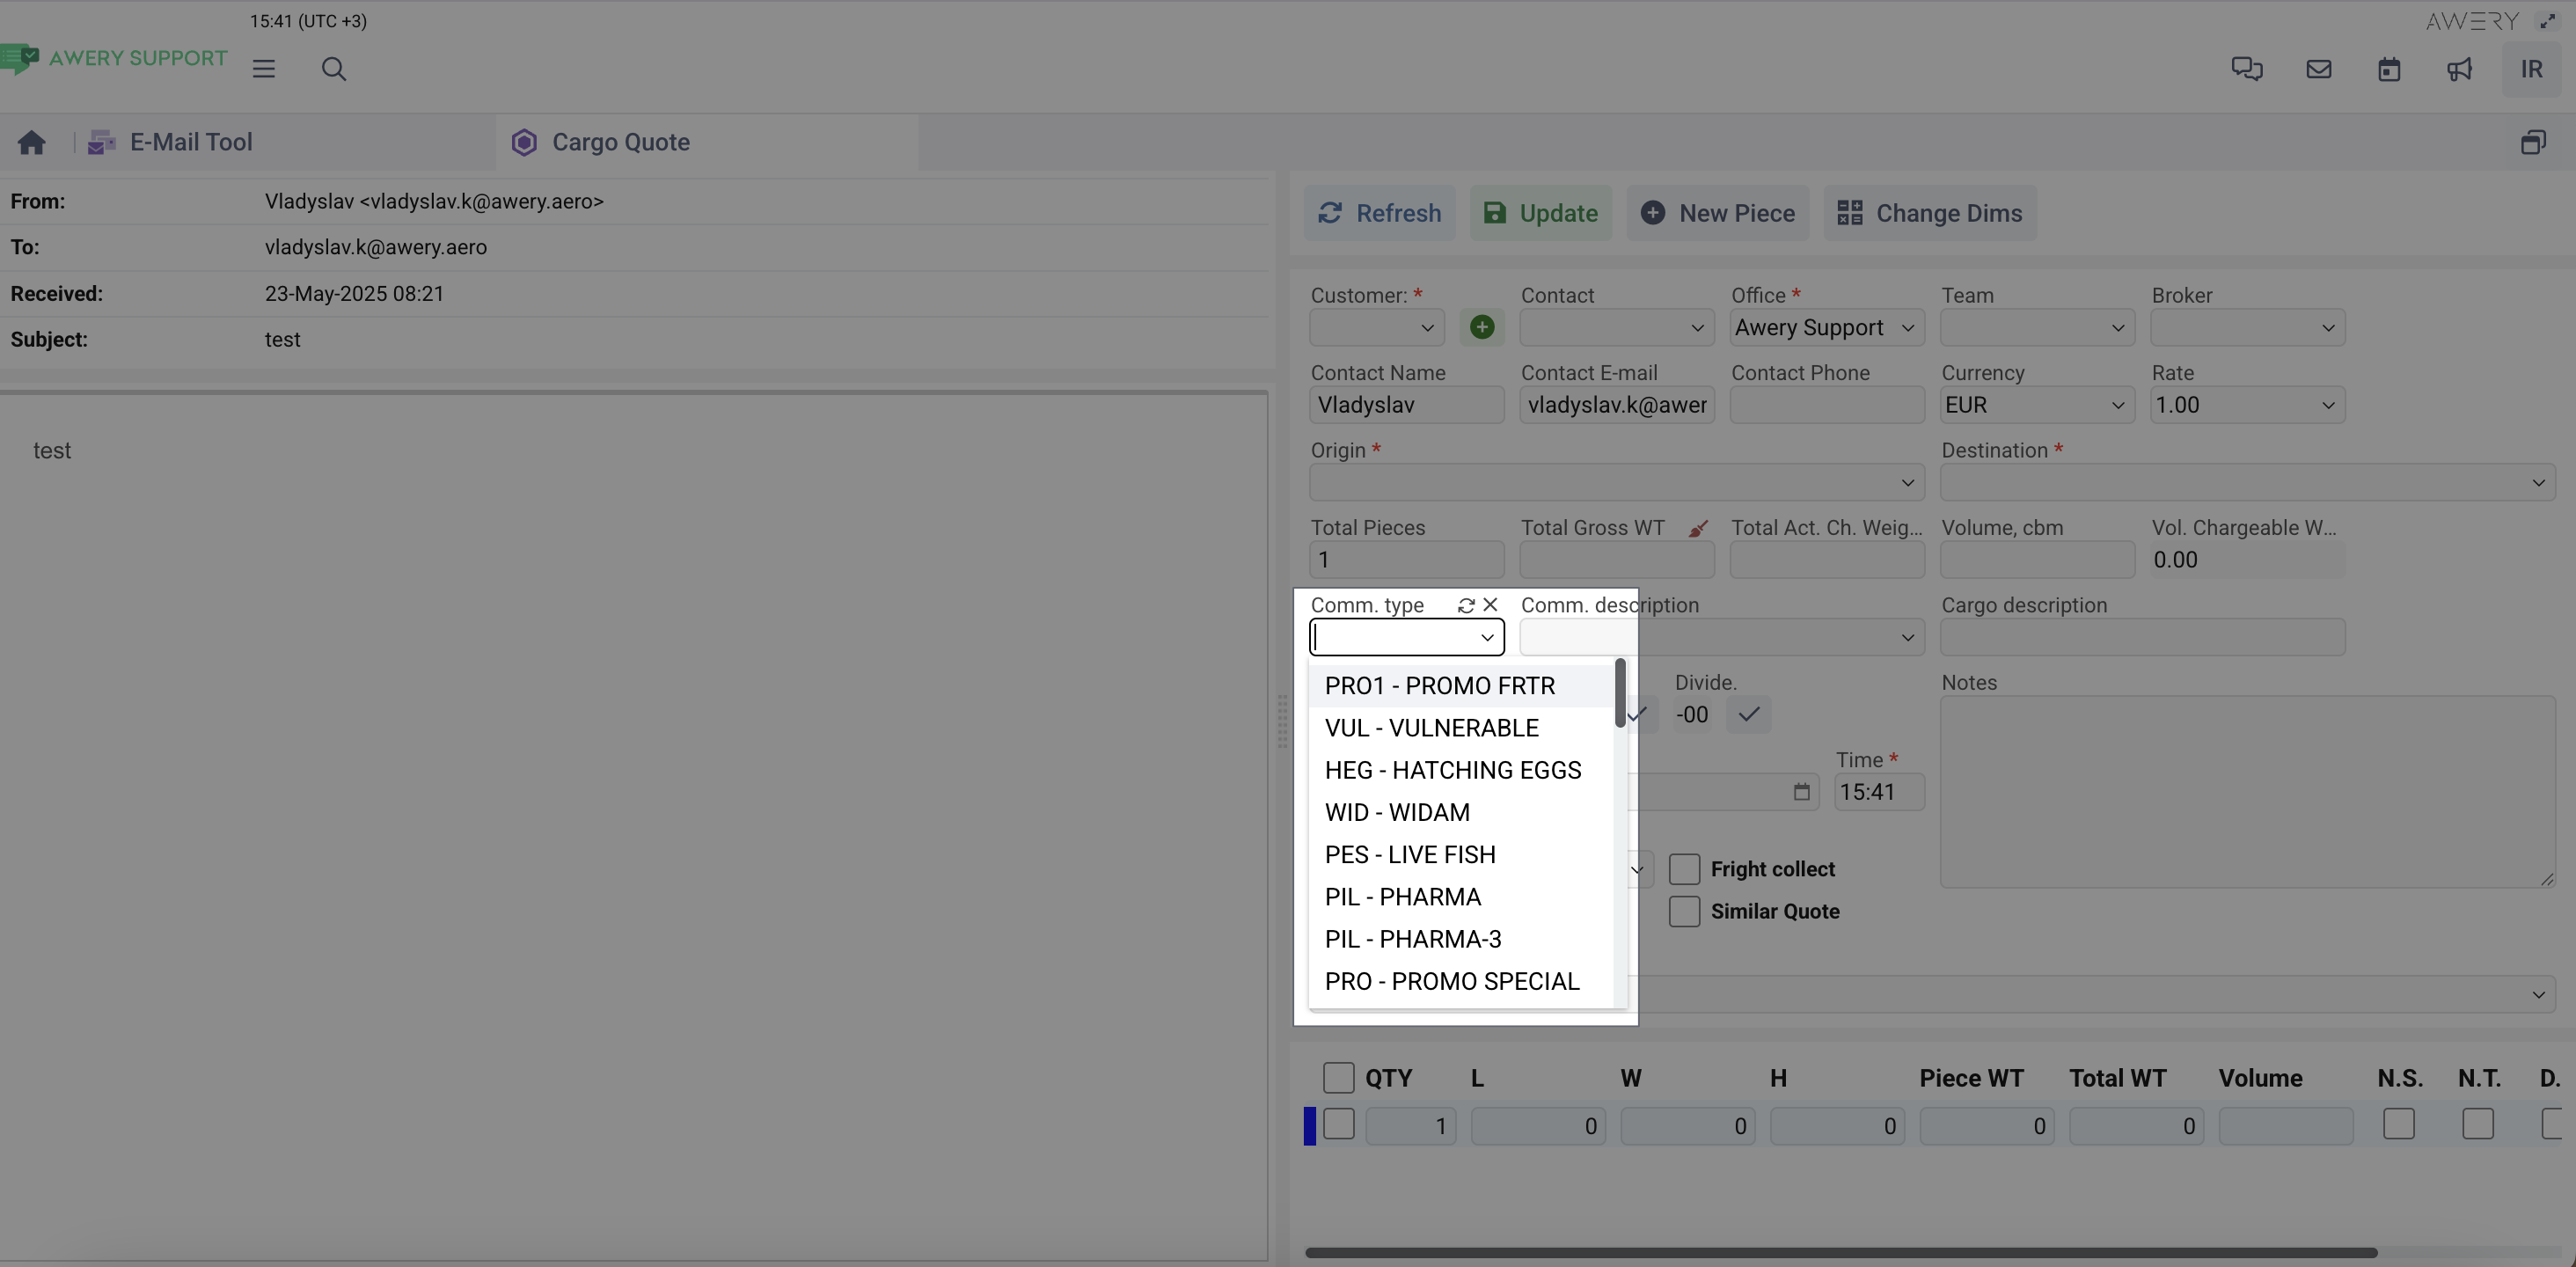Click the Total Gross WT brush icon
Image resolution: width=2576 pixels, height=1267 pixels.
click(x=1697, y=528)
